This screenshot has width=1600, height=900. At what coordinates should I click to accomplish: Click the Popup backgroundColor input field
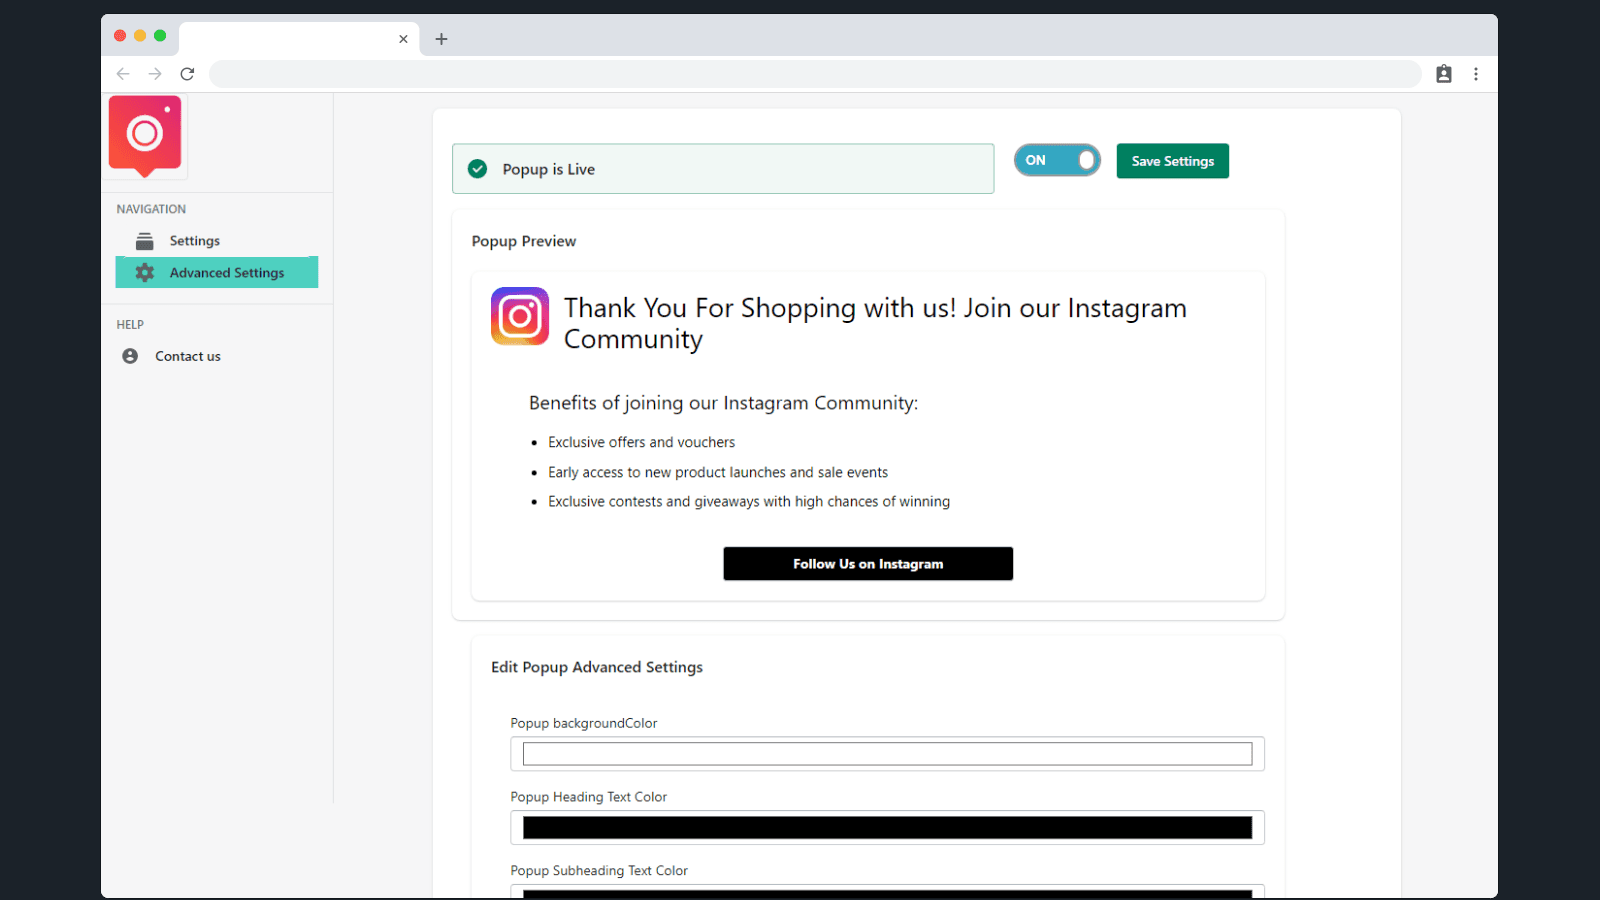[888, 753]
